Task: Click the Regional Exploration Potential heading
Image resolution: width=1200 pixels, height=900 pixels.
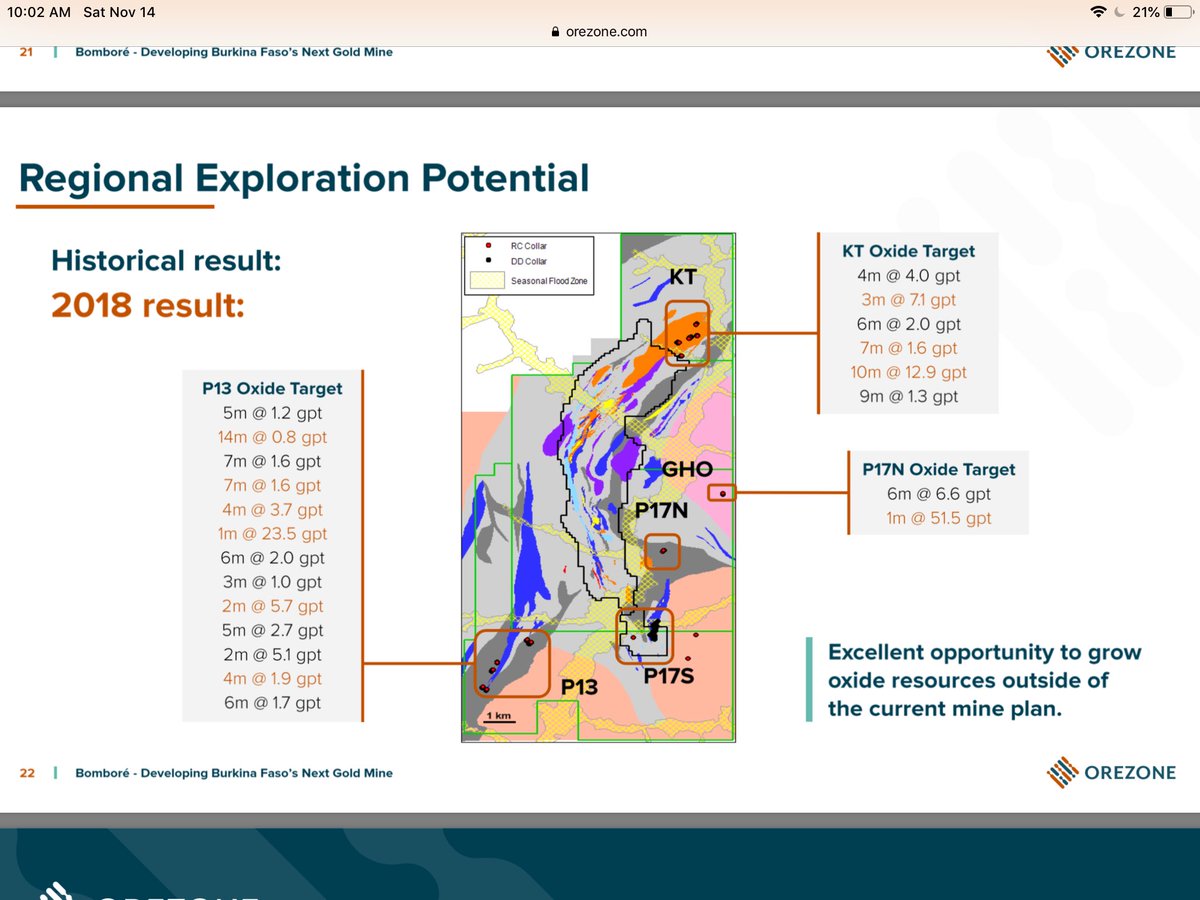Action: tap(305, 178)
